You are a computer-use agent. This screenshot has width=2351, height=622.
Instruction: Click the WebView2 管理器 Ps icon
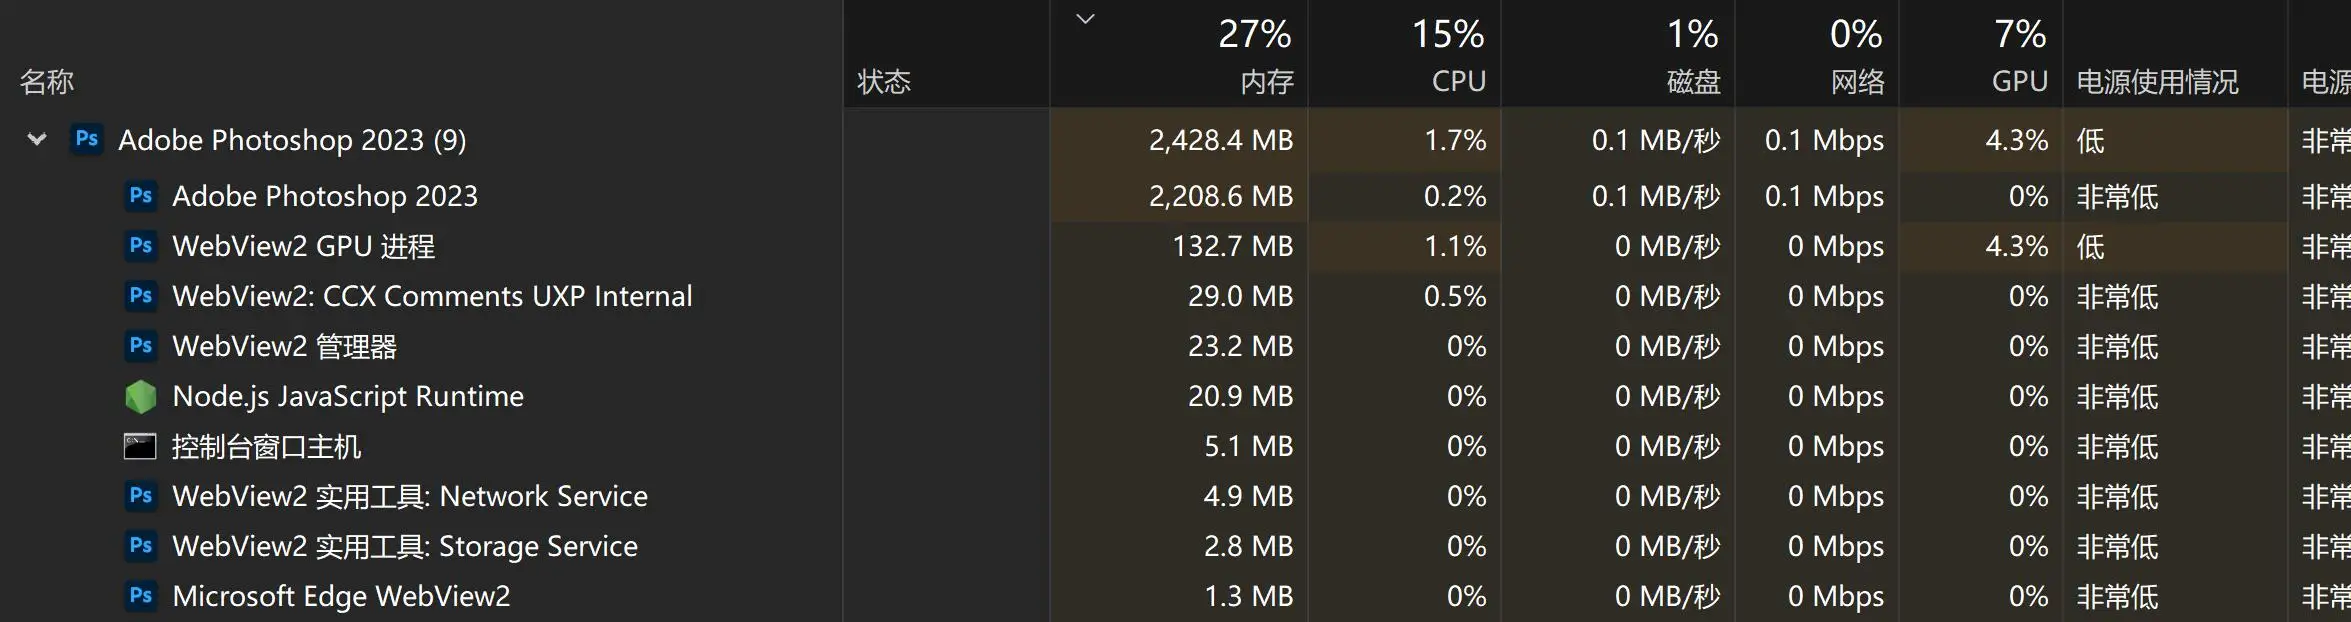click(x=141, y=346)
